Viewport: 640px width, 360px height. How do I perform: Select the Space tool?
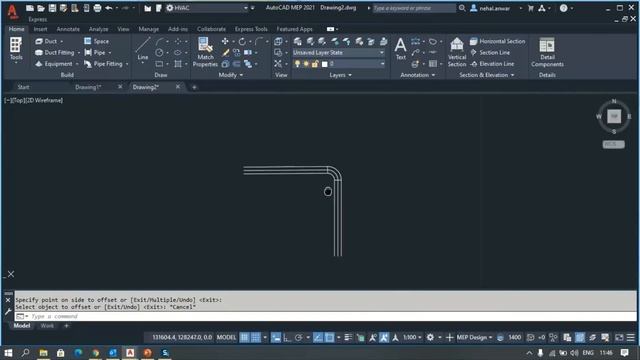pyautogui.click(x=96, y=41)
